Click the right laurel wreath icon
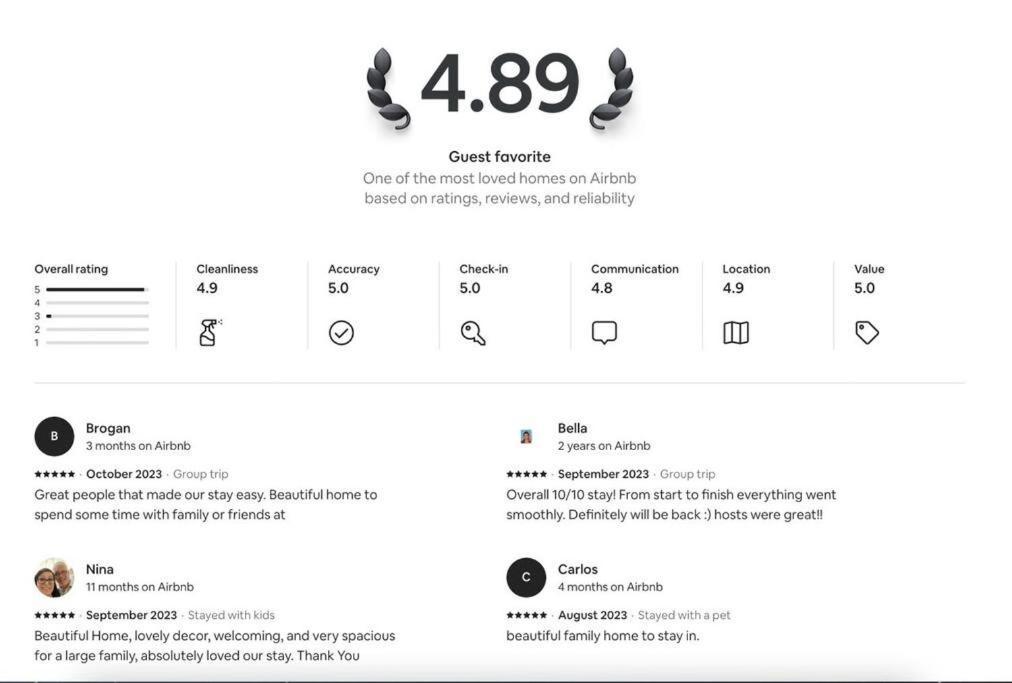This screenshot has height=683, width=1012. (x=611, y=88)
